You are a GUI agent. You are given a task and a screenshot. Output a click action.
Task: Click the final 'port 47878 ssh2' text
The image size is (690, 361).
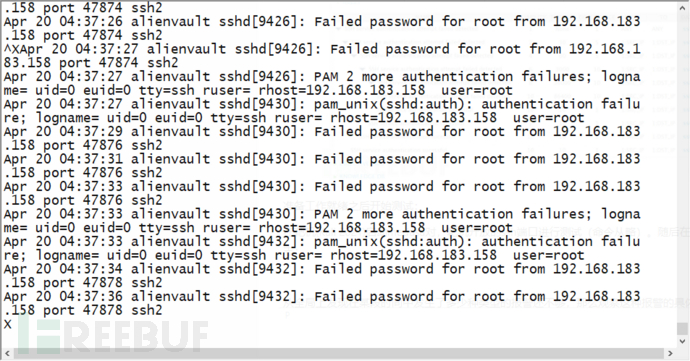[102, 310]
